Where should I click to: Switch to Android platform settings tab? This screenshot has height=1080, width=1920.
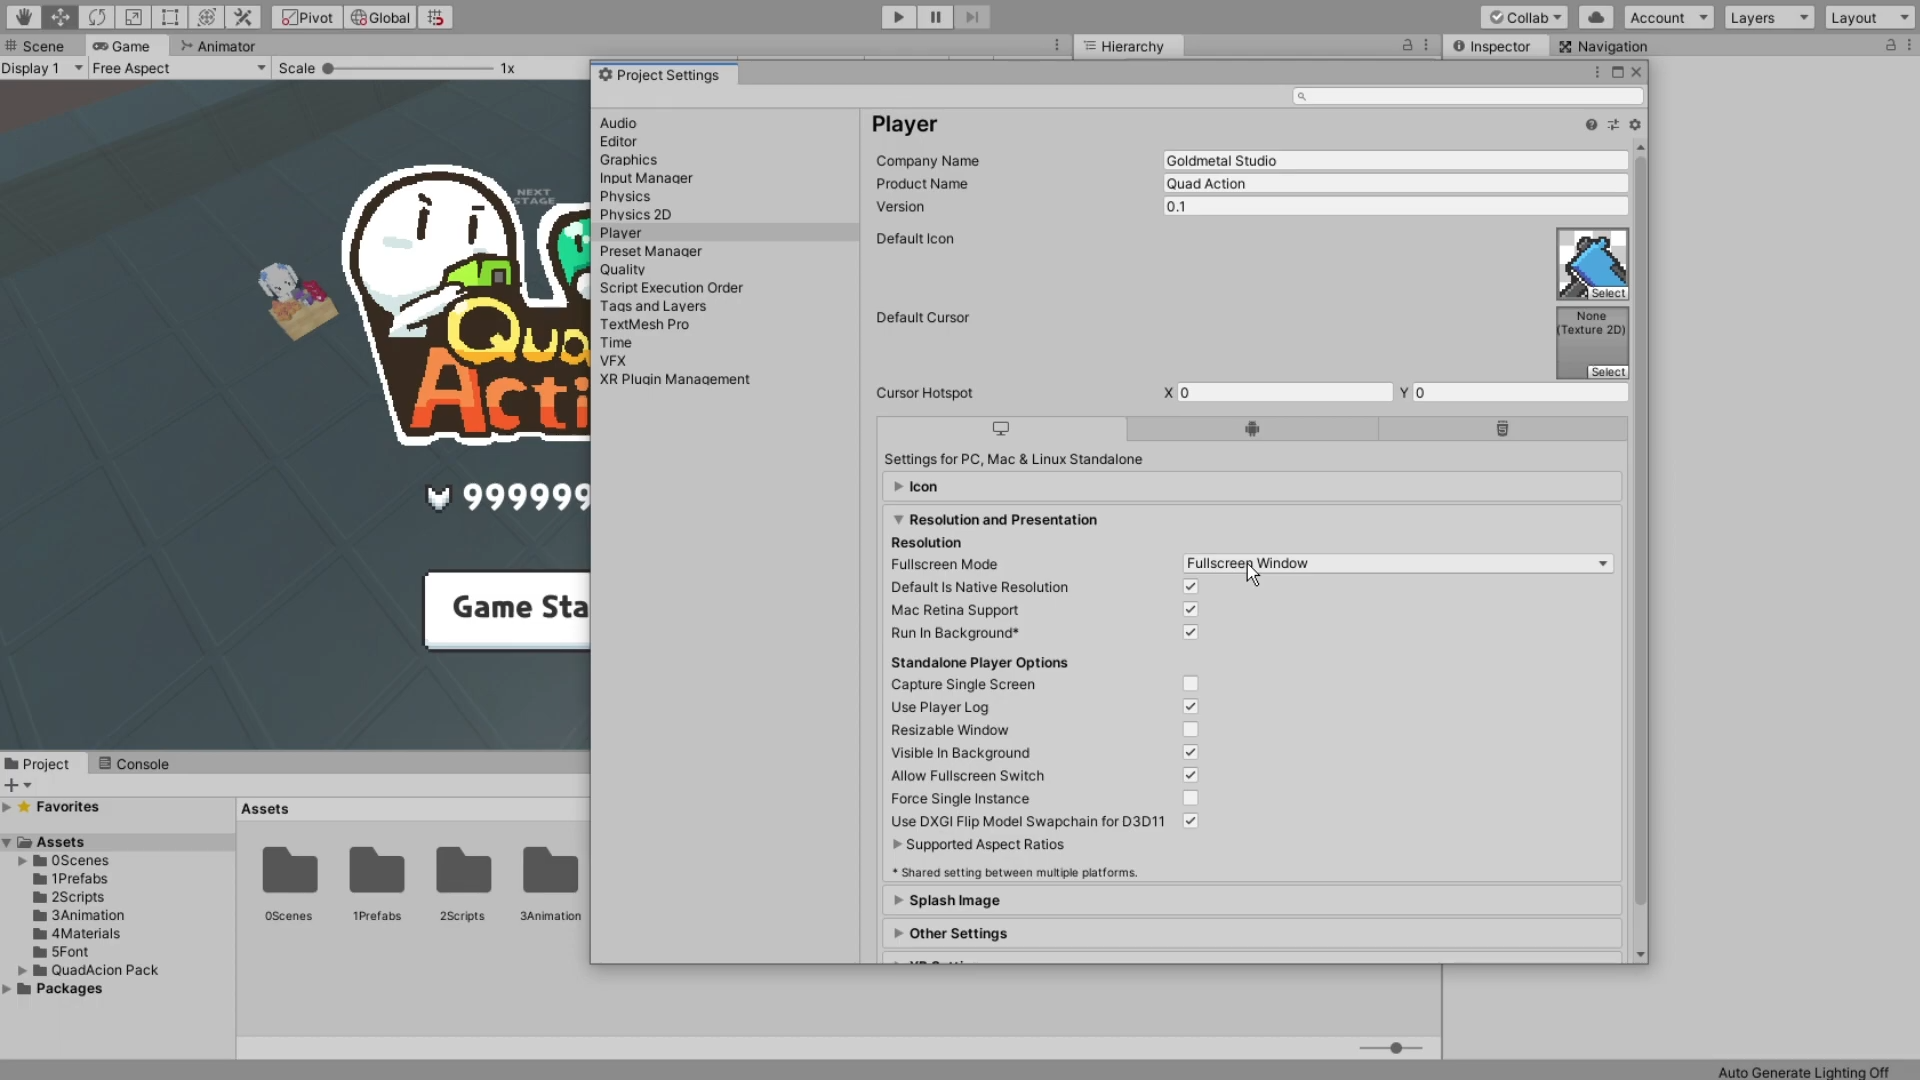pos(1251,429)
